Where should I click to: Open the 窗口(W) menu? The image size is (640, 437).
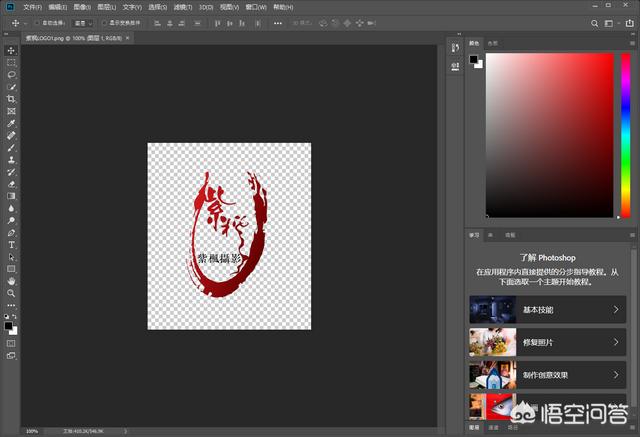tap(256, 7)
